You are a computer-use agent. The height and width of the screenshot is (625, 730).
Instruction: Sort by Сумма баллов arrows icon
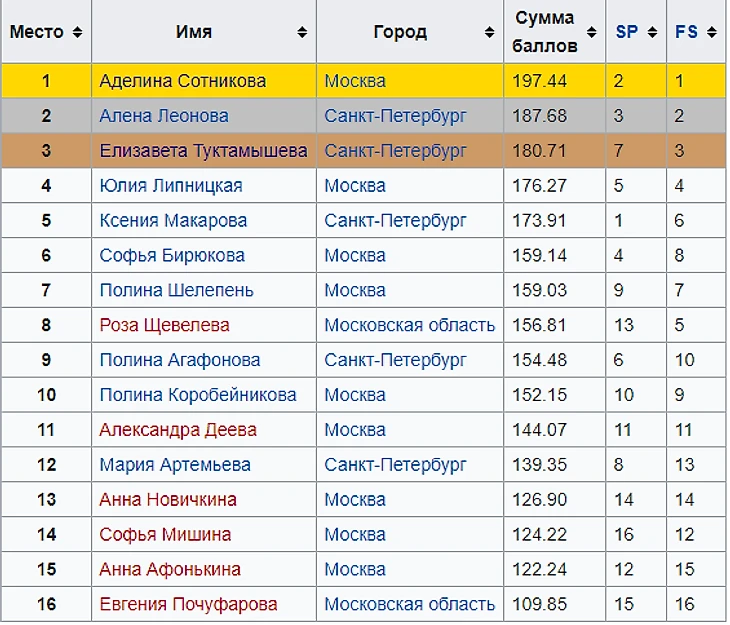point(592,32)
